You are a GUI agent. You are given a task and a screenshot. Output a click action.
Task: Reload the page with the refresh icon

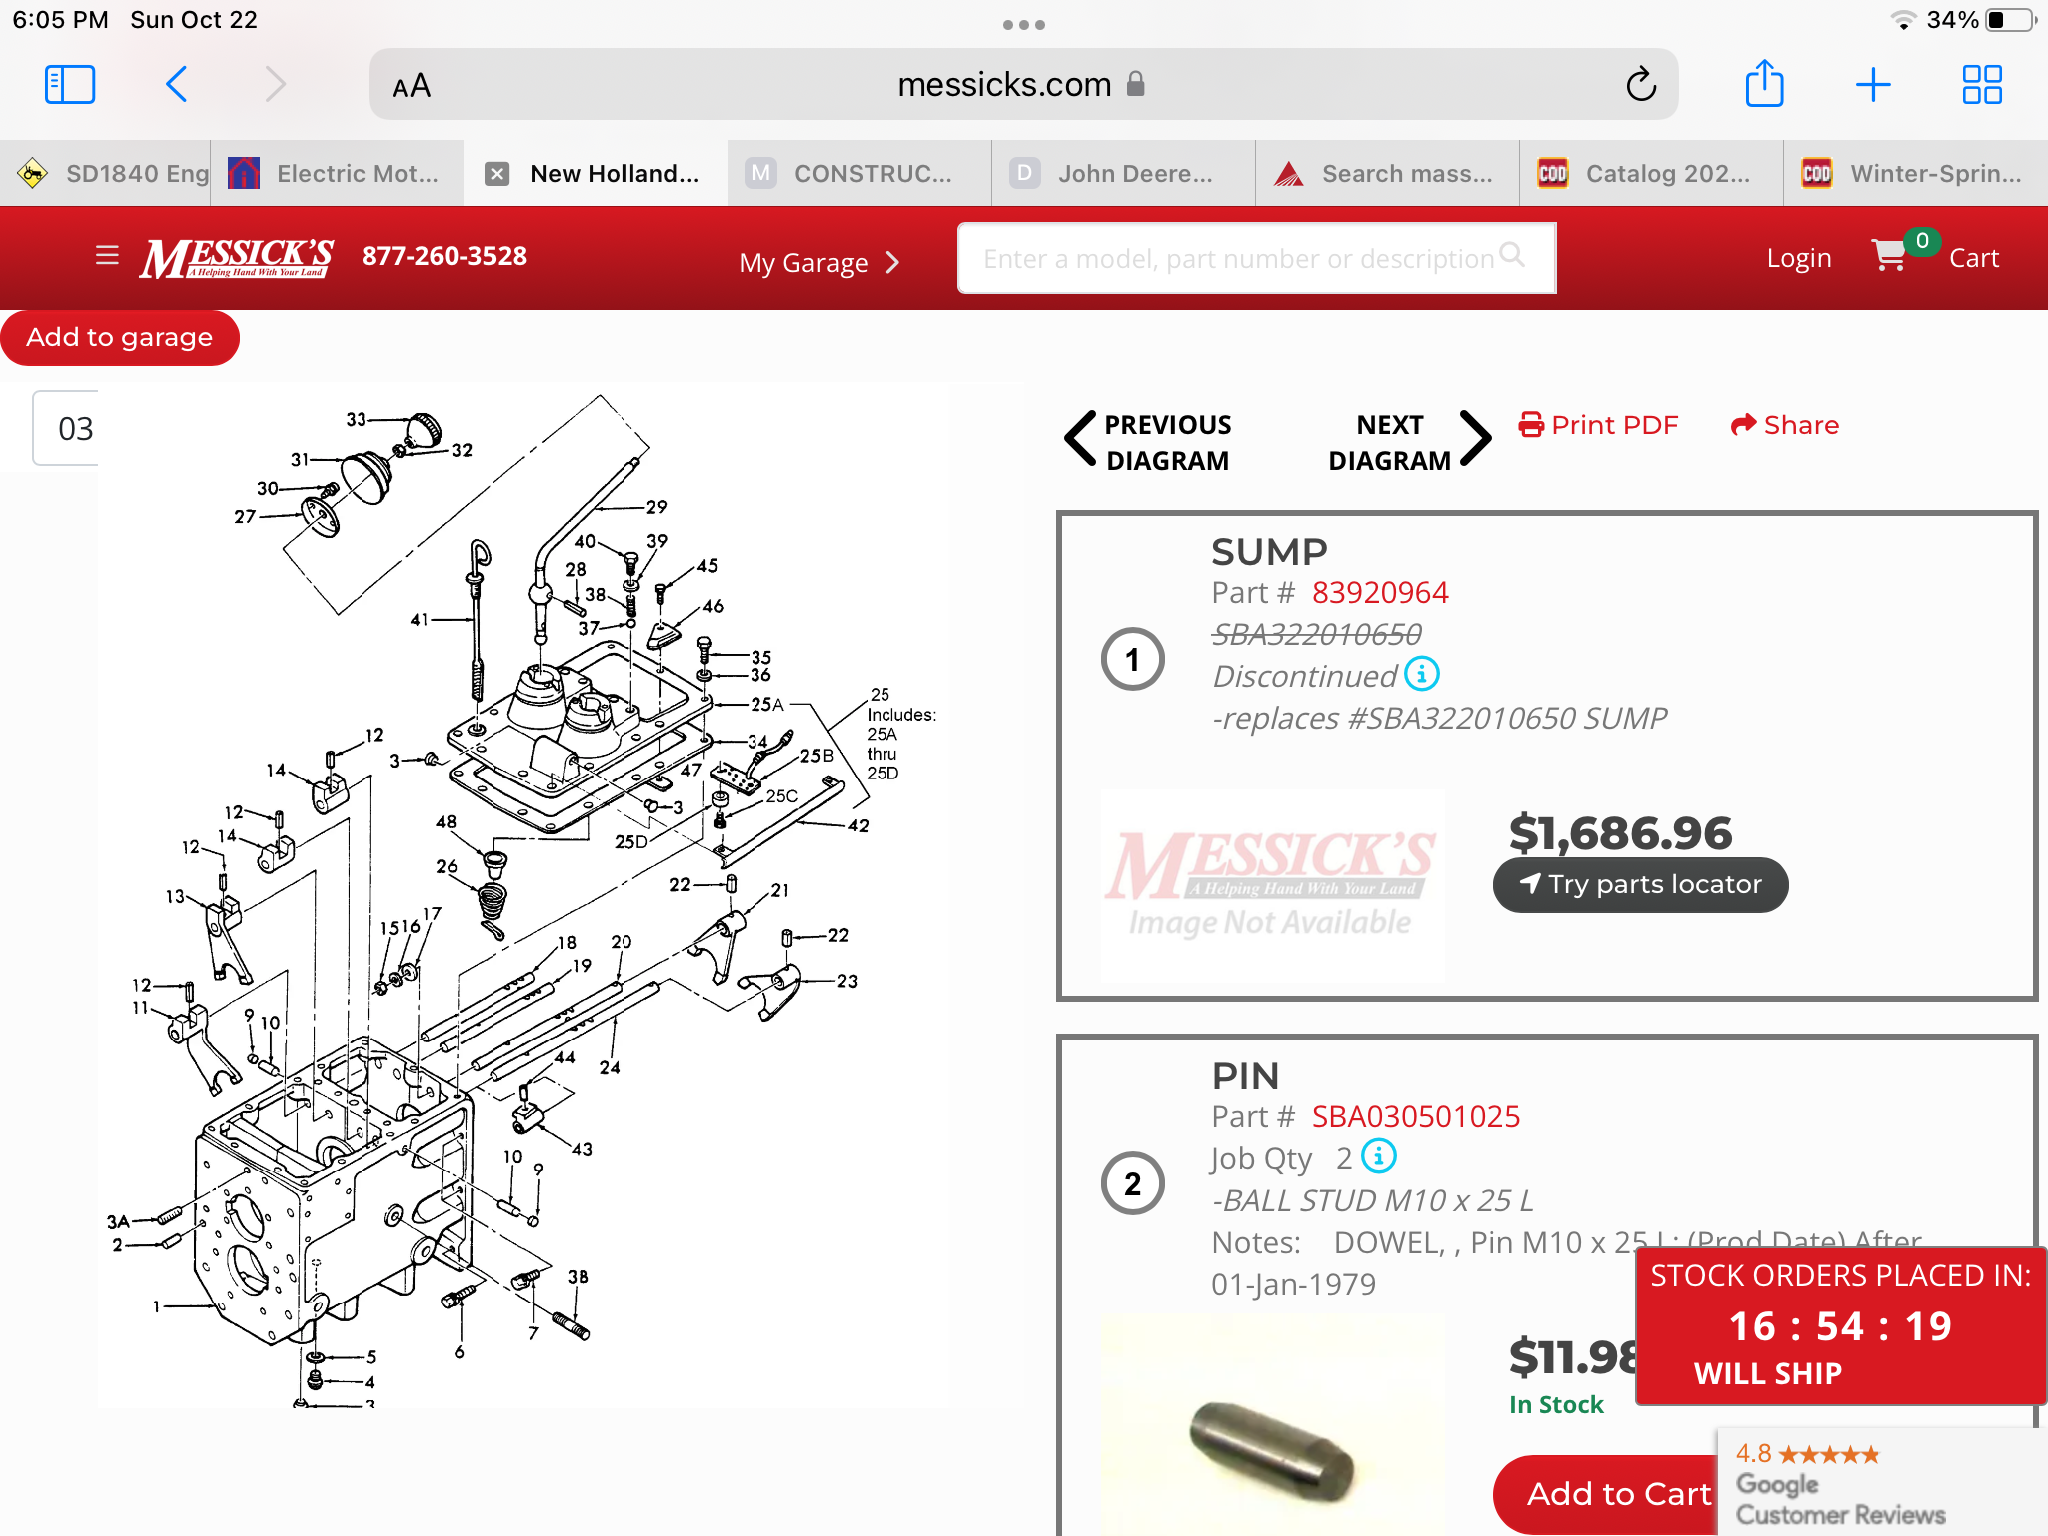1641,85
